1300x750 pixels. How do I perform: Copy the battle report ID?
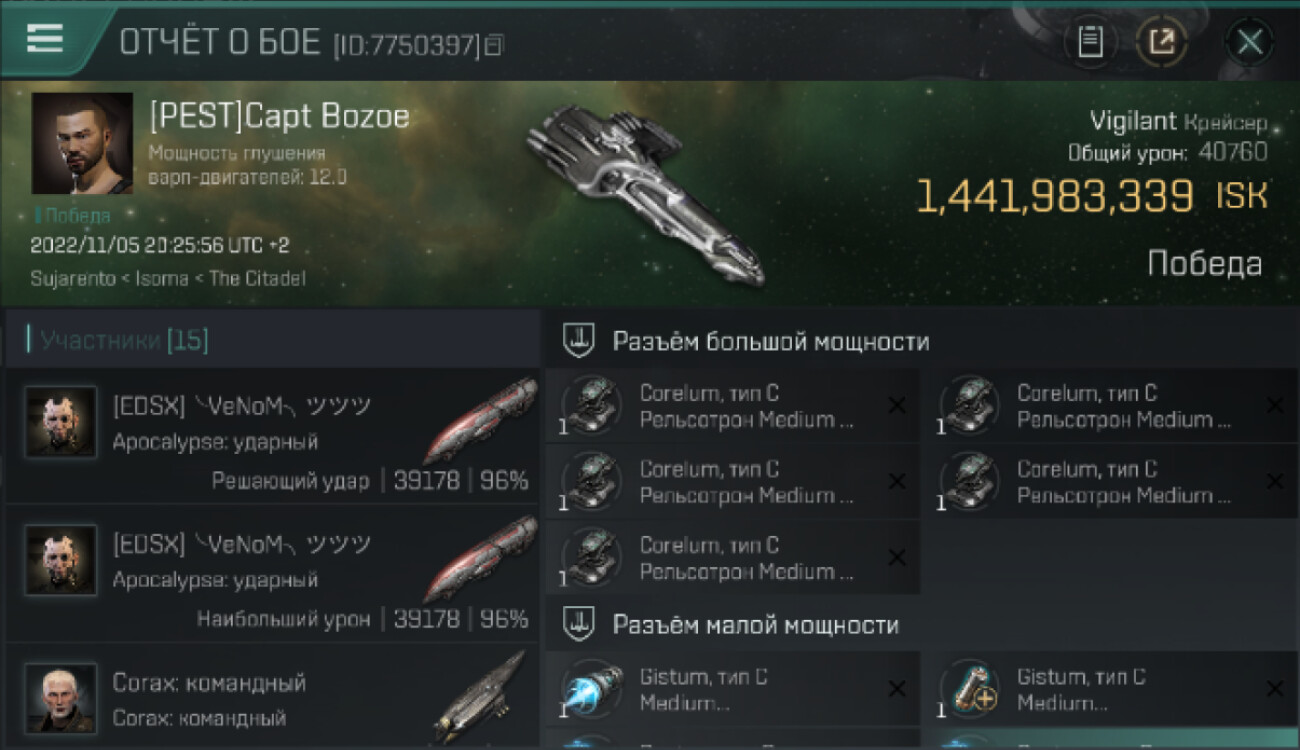[x=495, y=44]
